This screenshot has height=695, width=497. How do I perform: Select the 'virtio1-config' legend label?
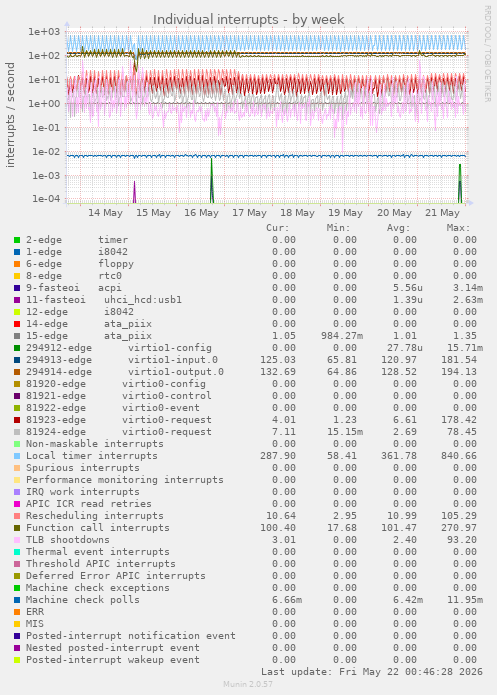170,348
